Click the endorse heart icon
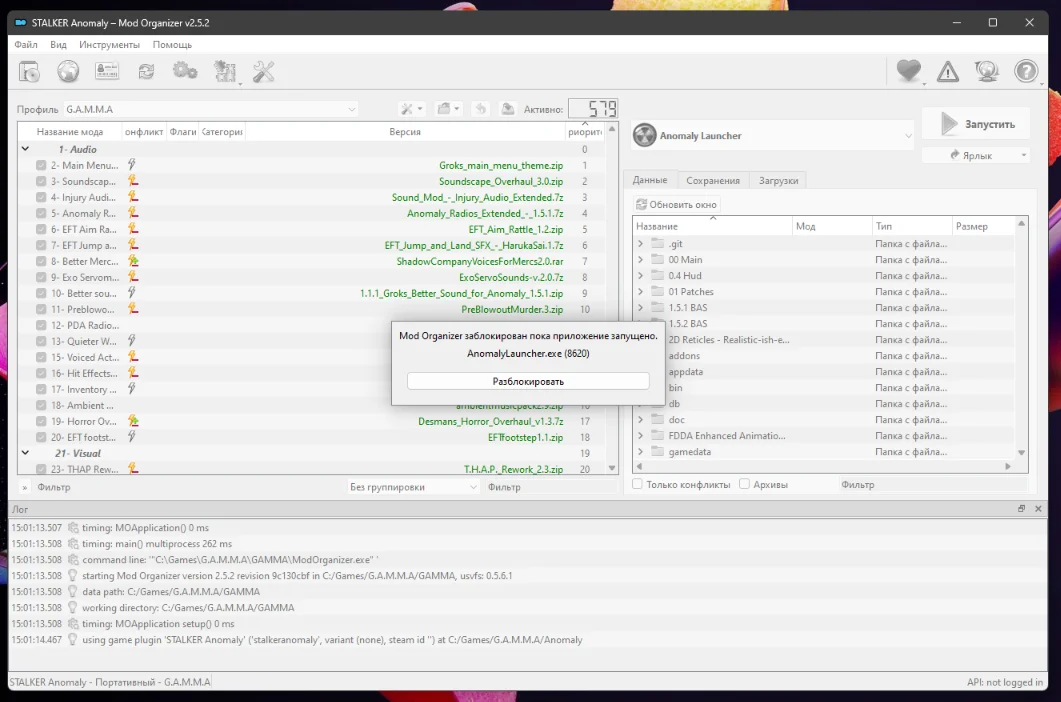Viewport: 1061px width, 702px height. pos(909,71)
